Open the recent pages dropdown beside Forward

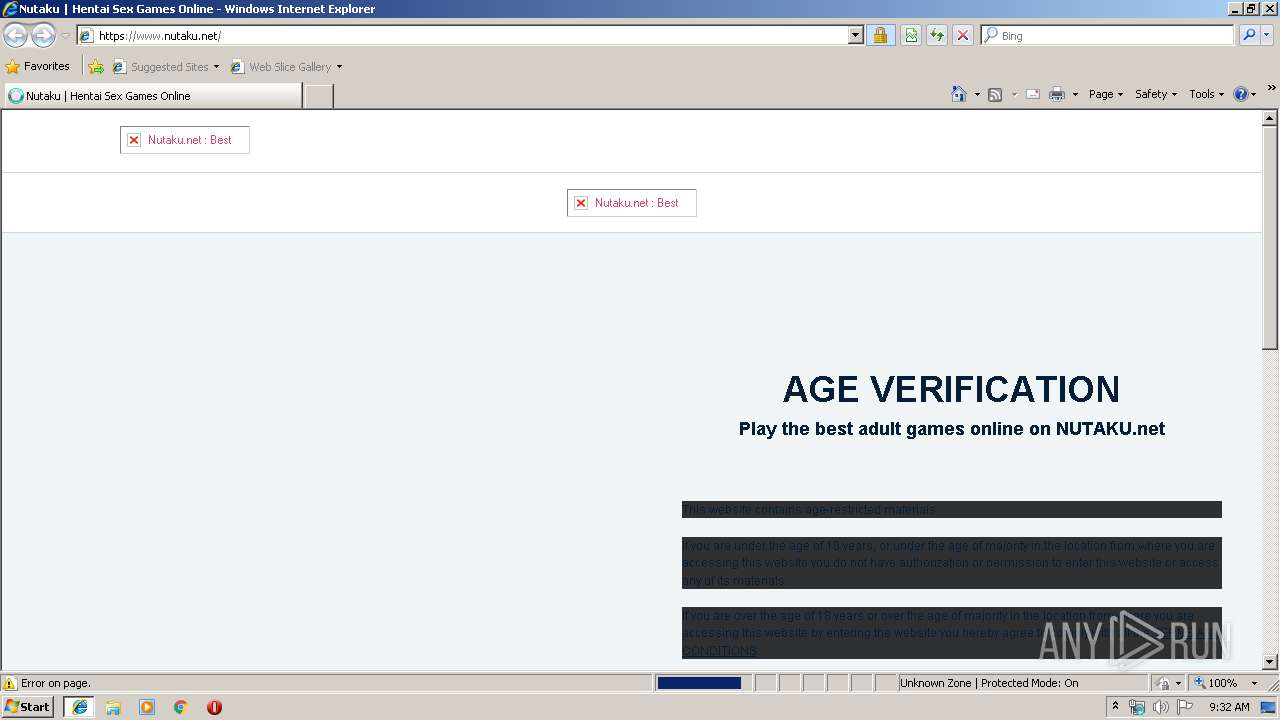(x=65, y=36)
